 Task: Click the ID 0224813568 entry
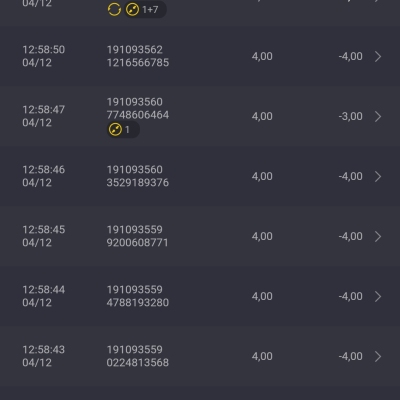(138, 363)
